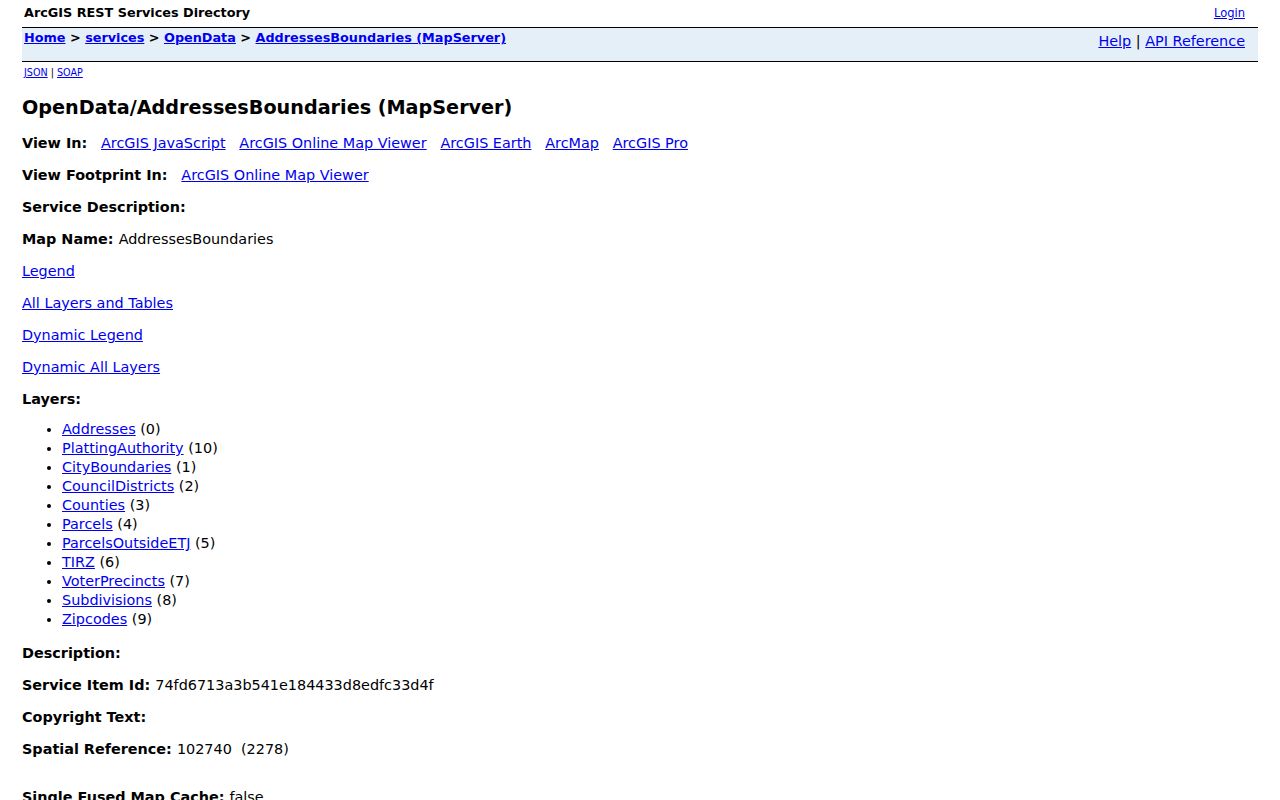Open service in ArcGIS Online Map Viewer
Image resolution: width=1280 pixels, height=800 pixels.
(333, 143)
